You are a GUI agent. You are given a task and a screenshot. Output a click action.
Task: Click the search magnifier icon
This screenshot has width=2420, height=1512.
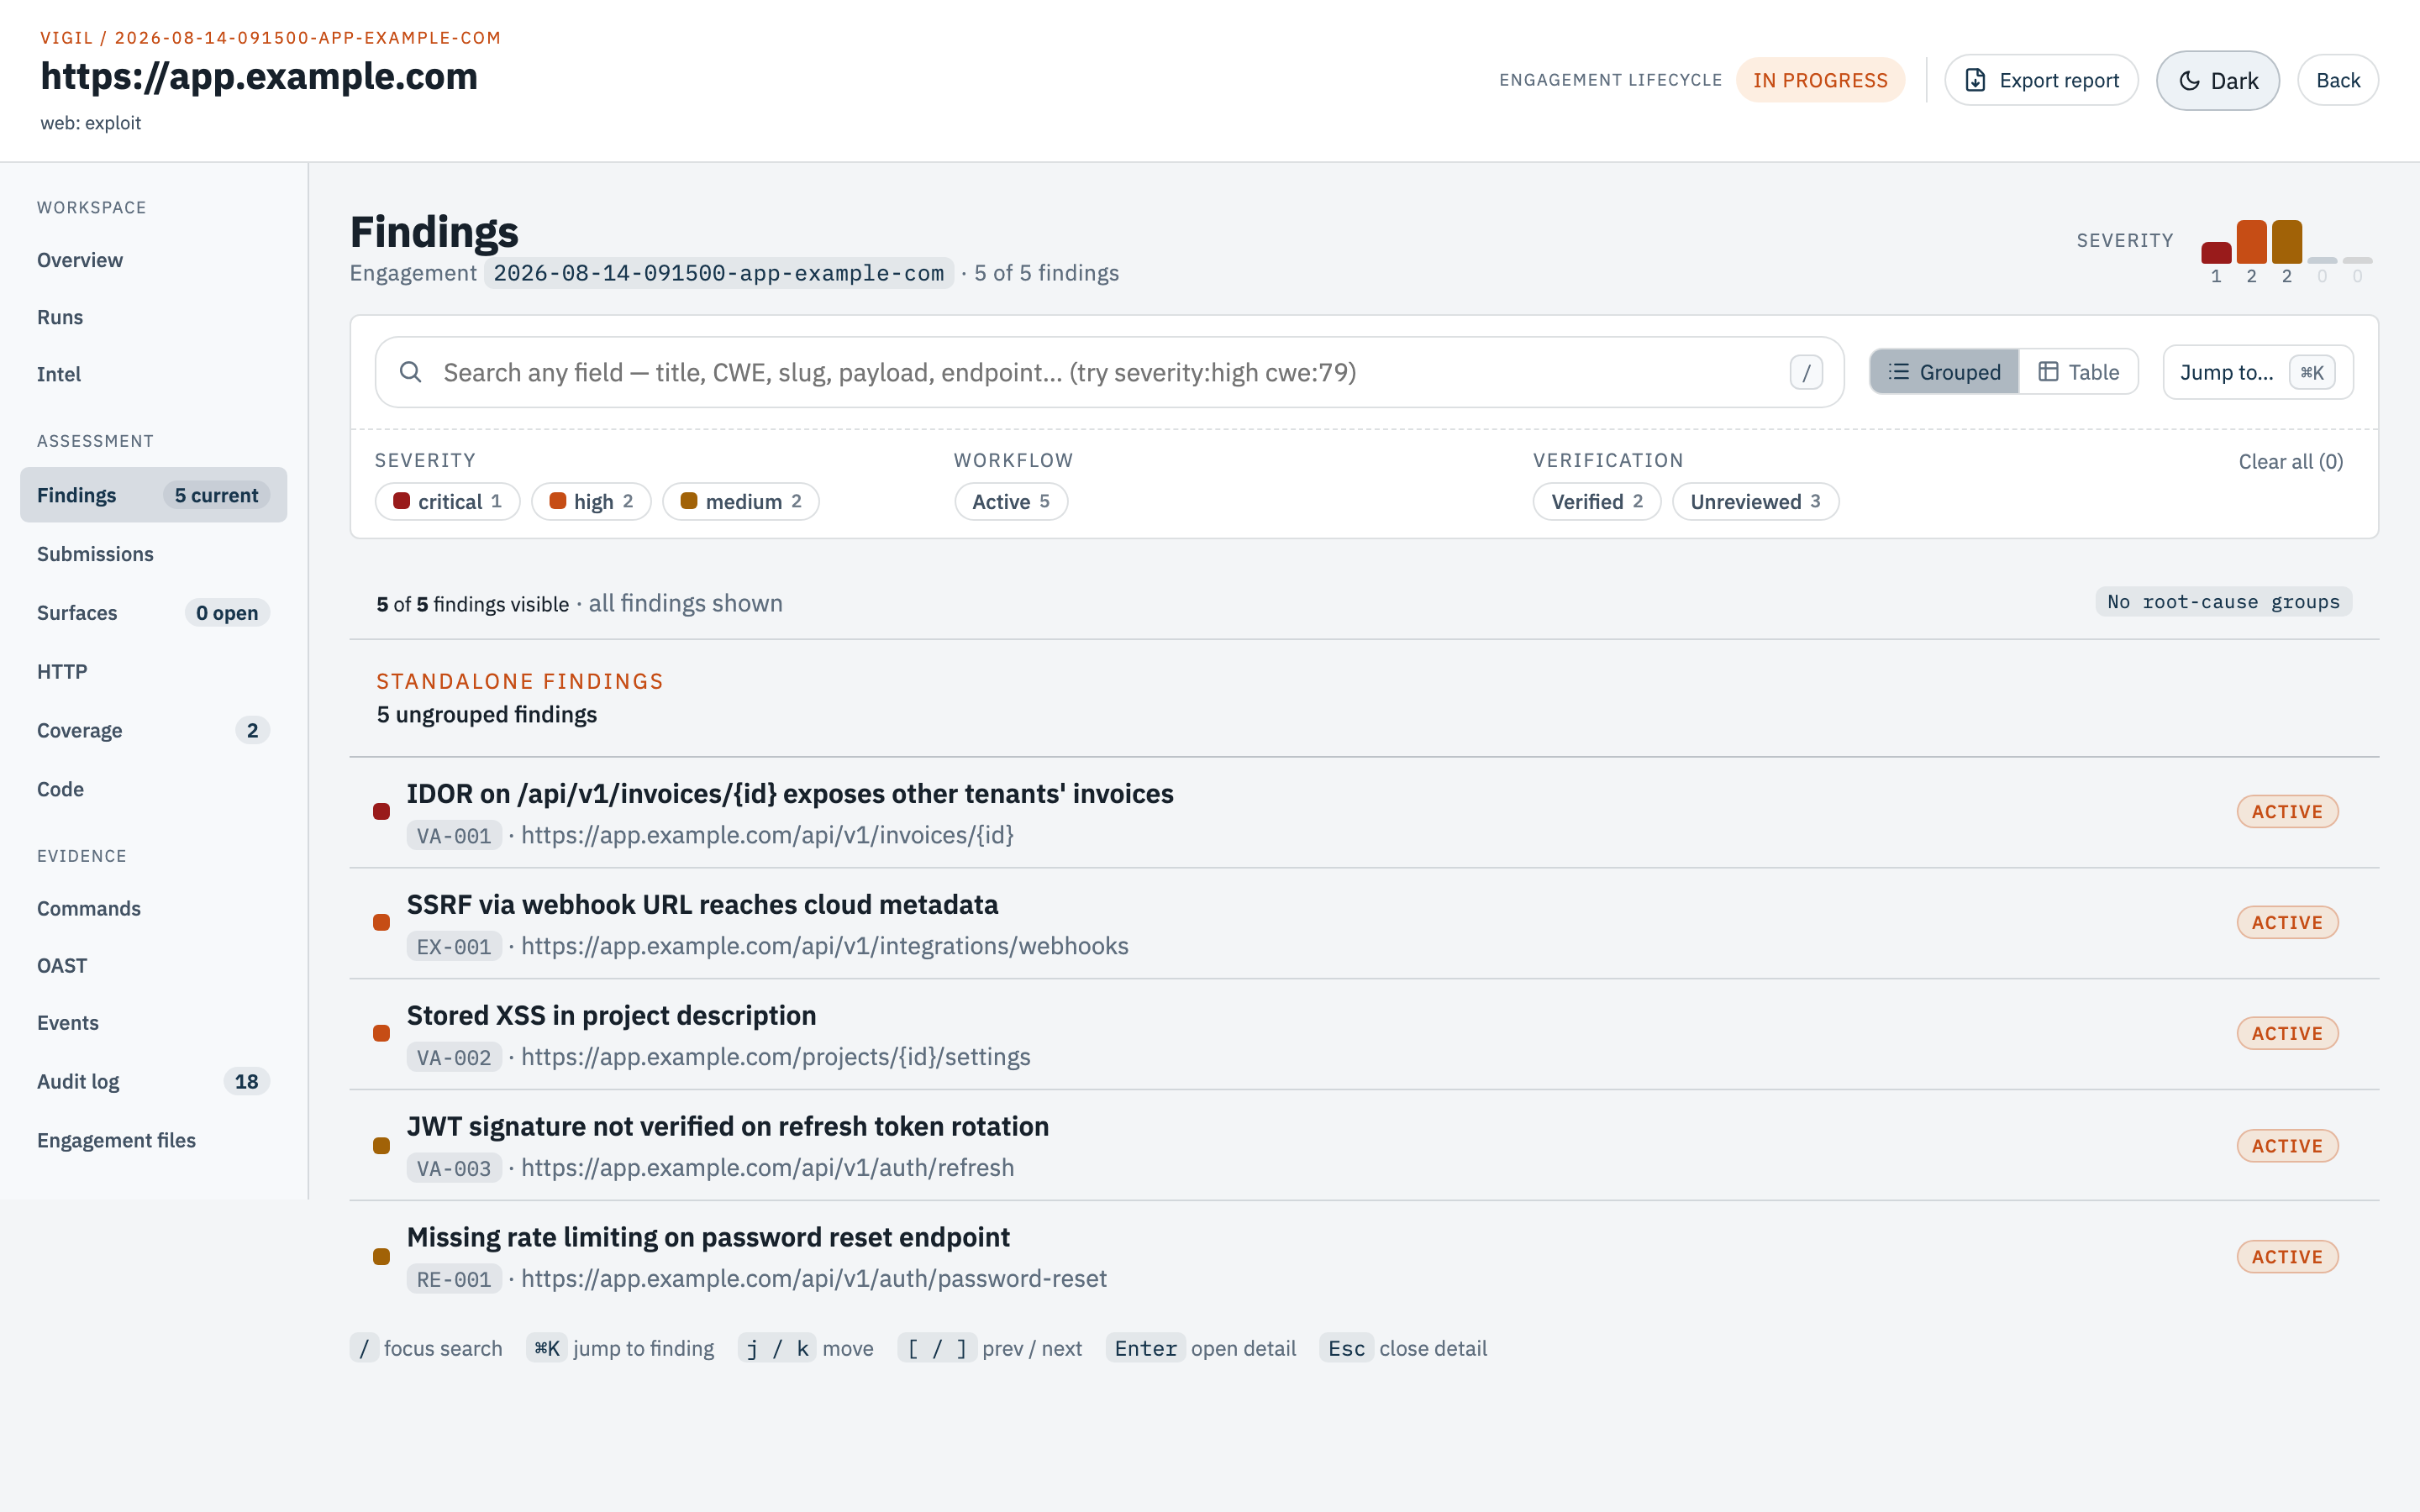[410, 372]
